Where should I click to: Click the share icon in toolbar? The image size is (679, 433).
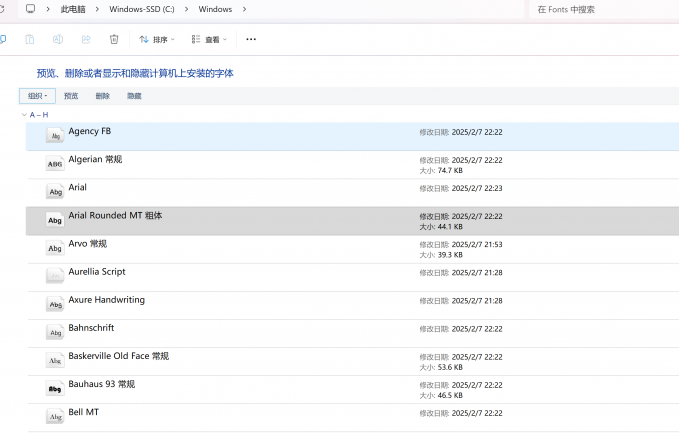(x=86, y=39)
